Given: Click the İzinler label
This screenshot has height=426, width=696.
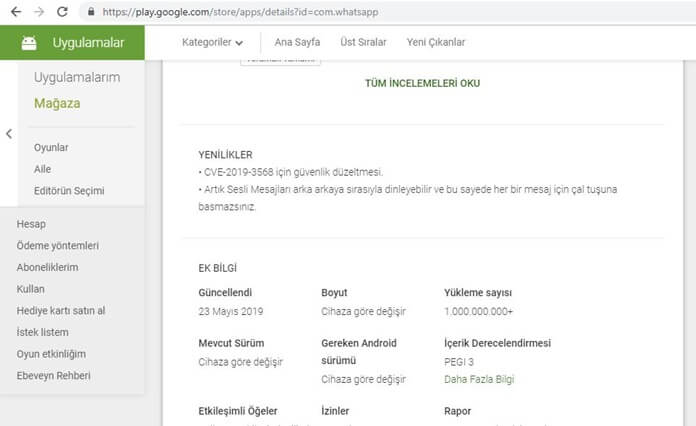Looking at the screenshot, I should pos(335,411).
